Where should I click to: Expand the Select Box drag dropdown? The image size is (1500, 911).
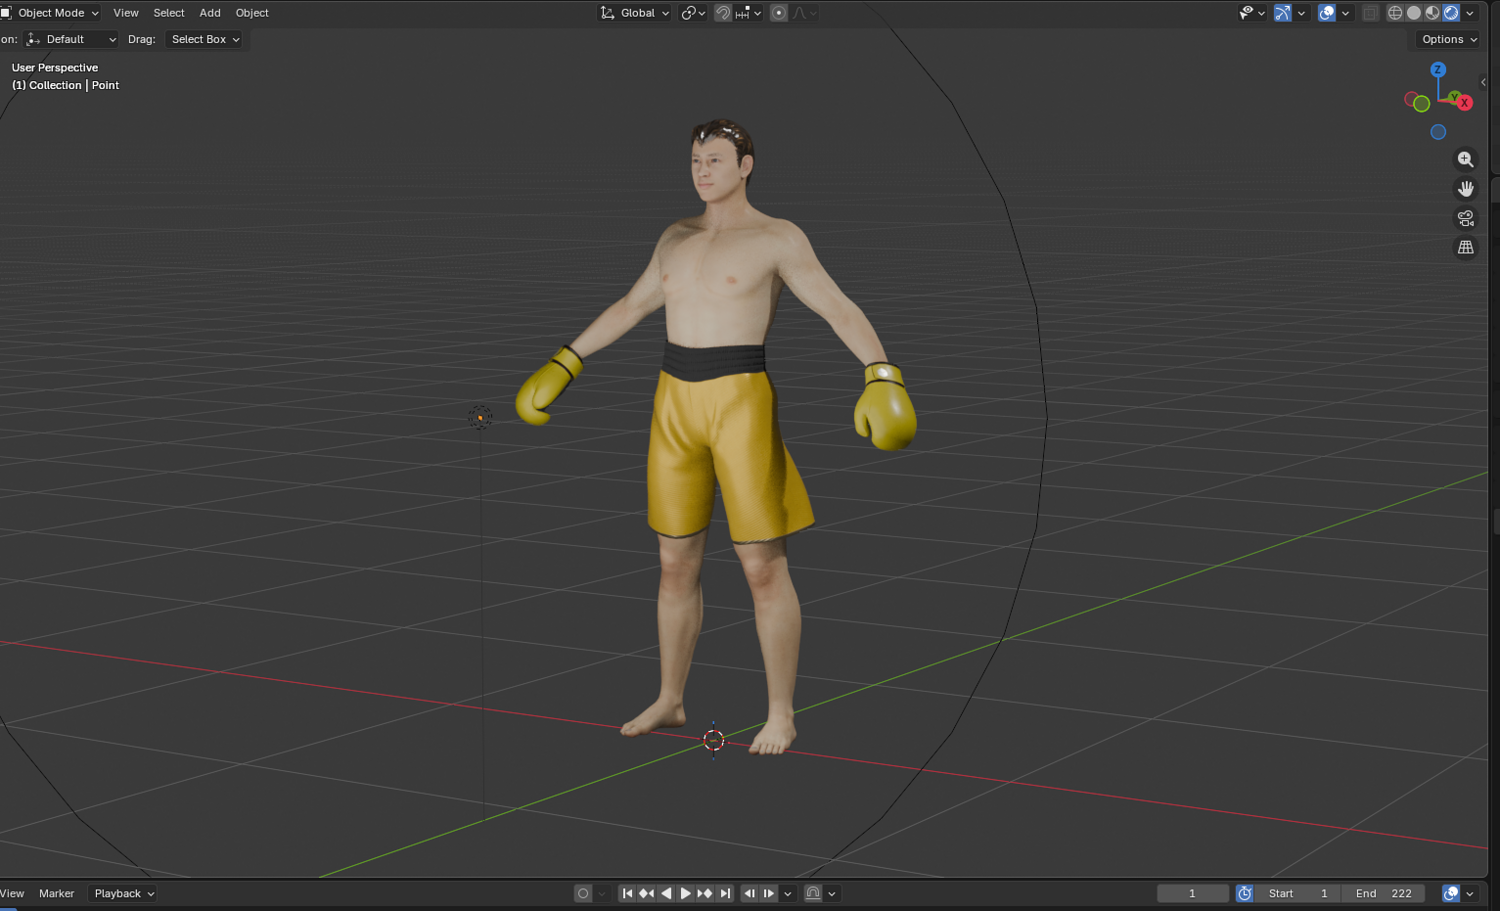pyautogui.click(x=205, y=39)
